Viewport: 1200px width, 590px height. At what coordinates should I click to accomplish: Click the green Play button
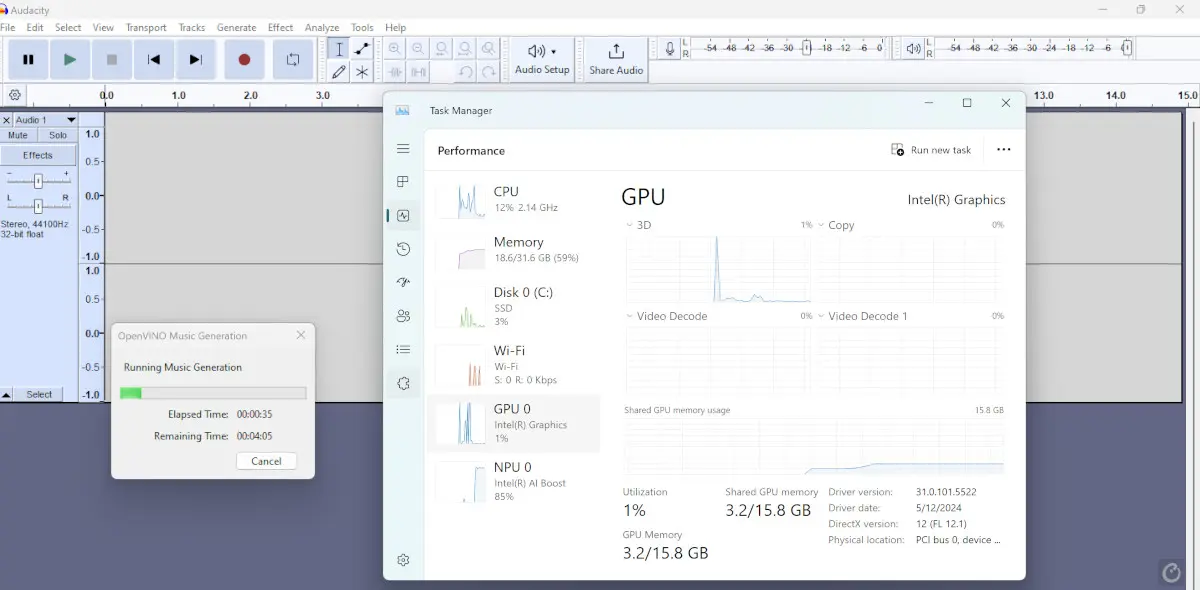[x=70, y=60]
